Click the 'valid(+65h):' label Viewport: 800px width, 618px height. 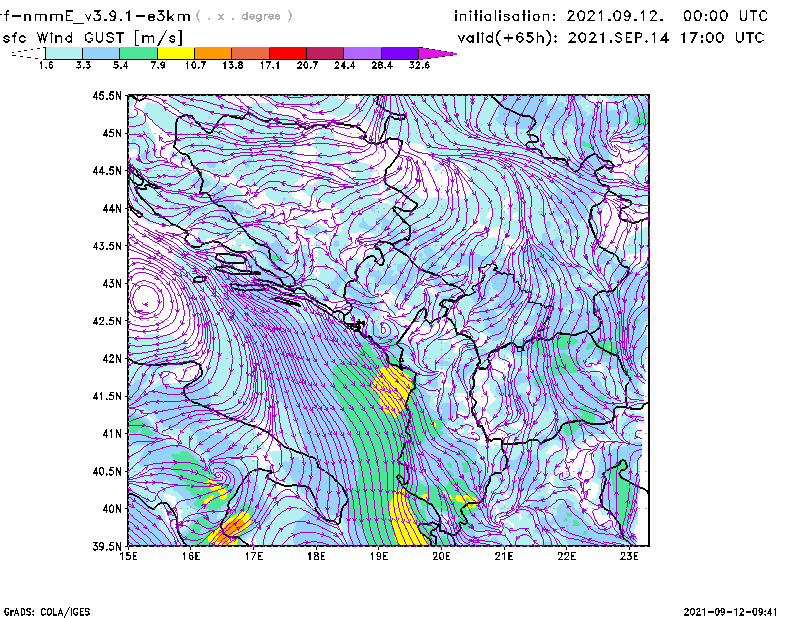point(509,38)
